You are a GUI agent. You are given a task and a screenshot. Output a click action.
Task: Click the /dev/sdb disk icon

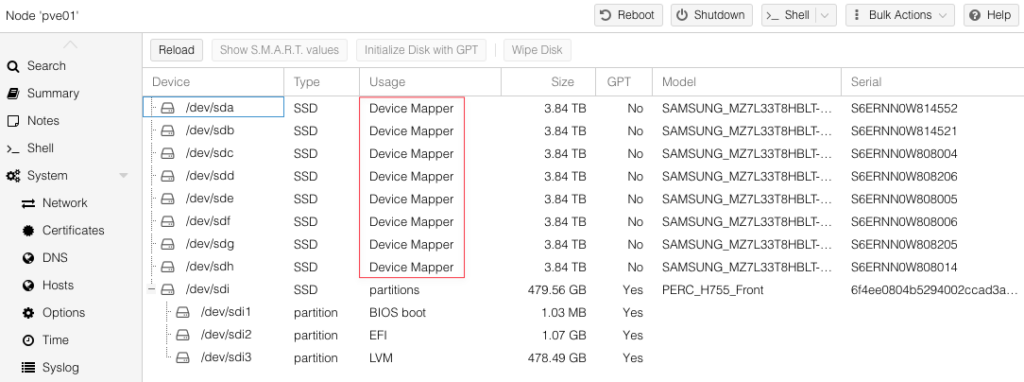168,131
